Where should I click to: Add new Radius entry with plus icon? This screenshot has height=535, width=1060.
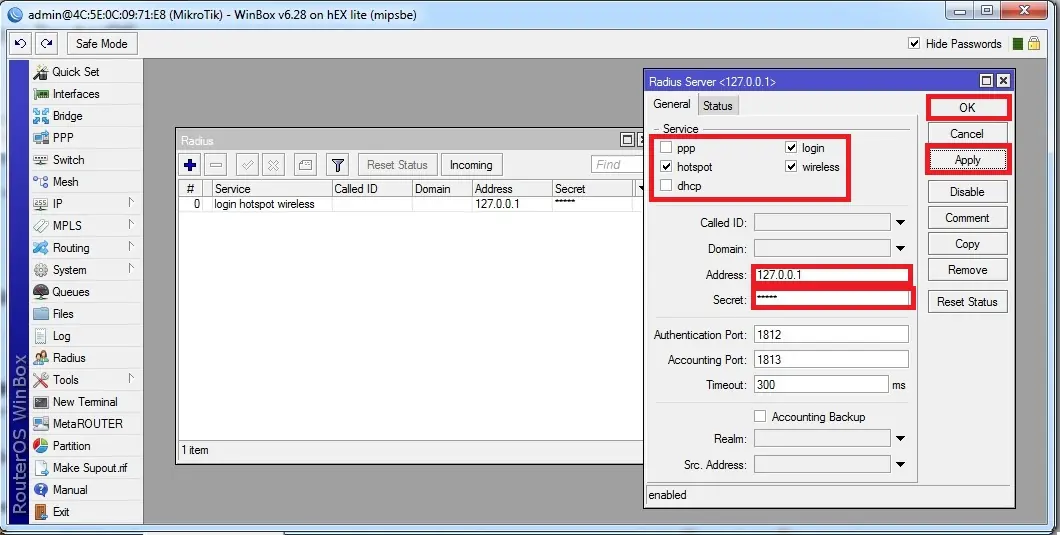click(190, 164)
